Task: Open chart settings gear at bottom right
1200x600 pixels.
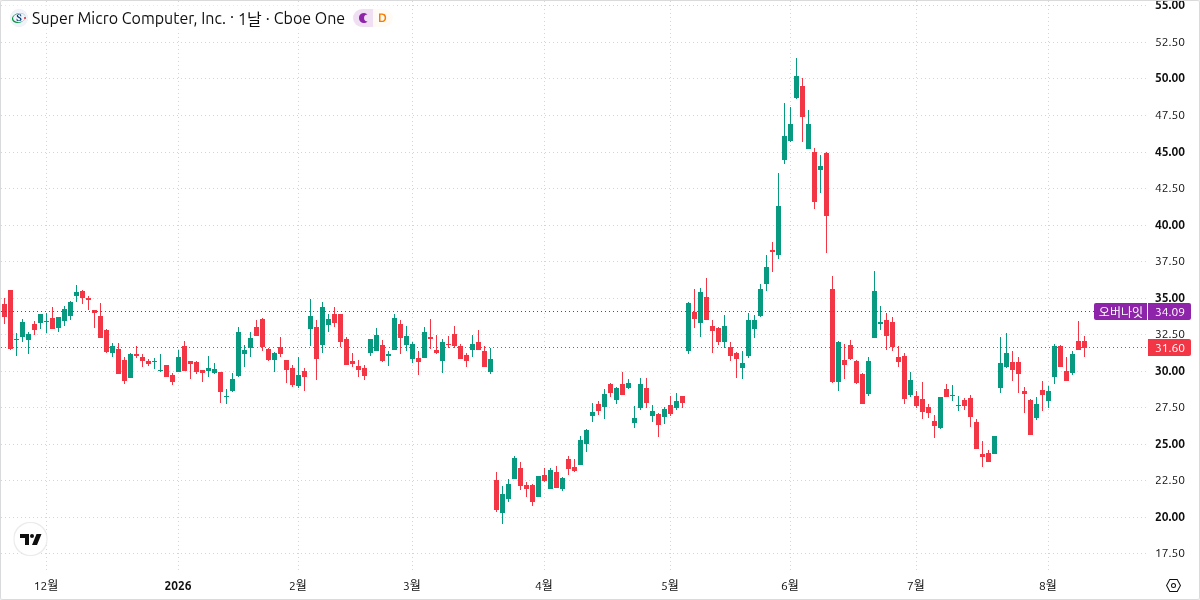Action: tap(1173, 585)
